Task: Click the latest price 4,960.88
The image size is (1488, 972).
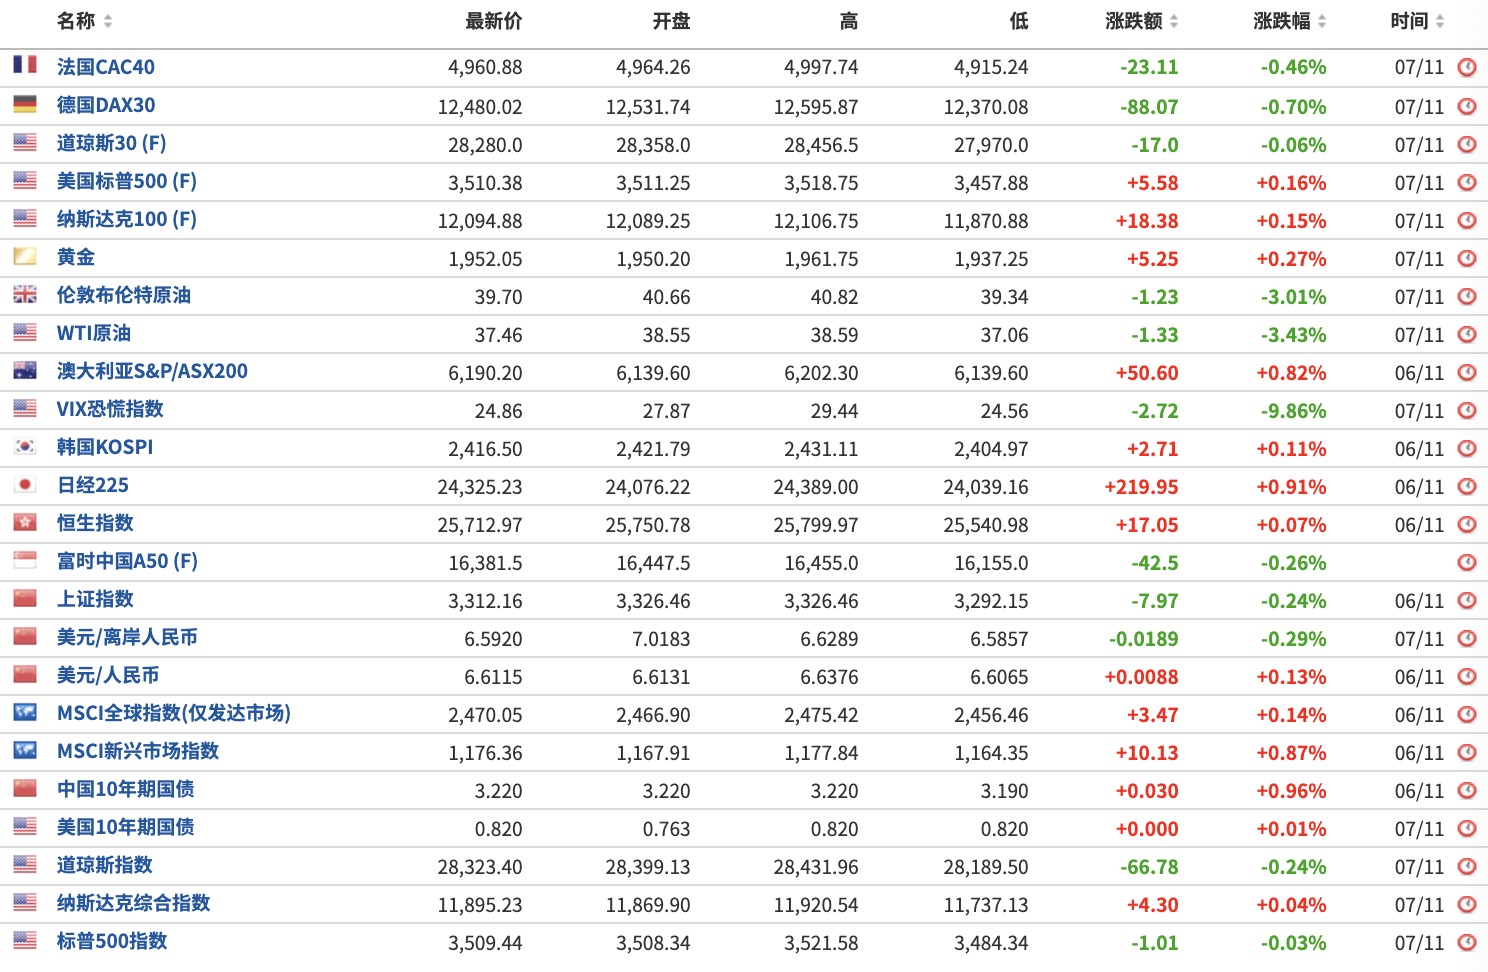Action: pyautogui.click(x=485, y=68)
